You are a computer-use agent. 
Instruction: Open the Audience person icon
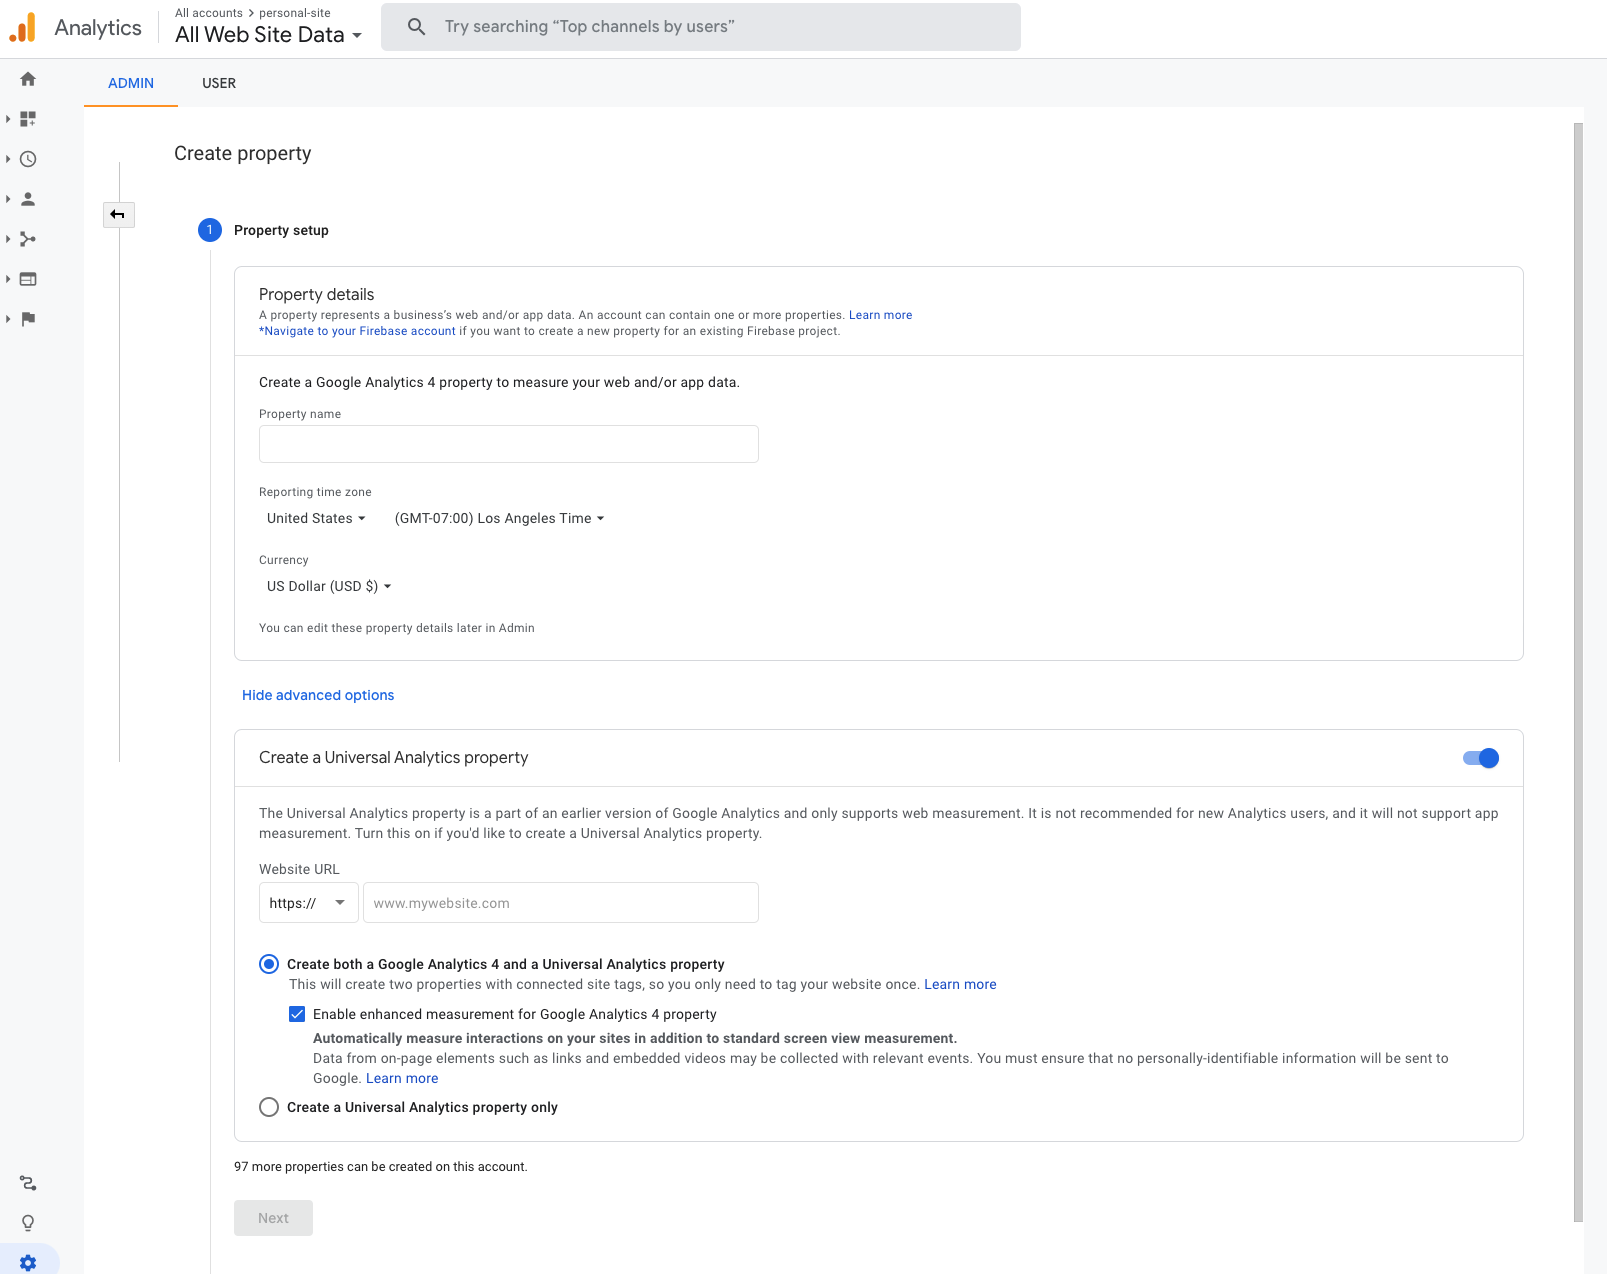click(x=28, y=199)
